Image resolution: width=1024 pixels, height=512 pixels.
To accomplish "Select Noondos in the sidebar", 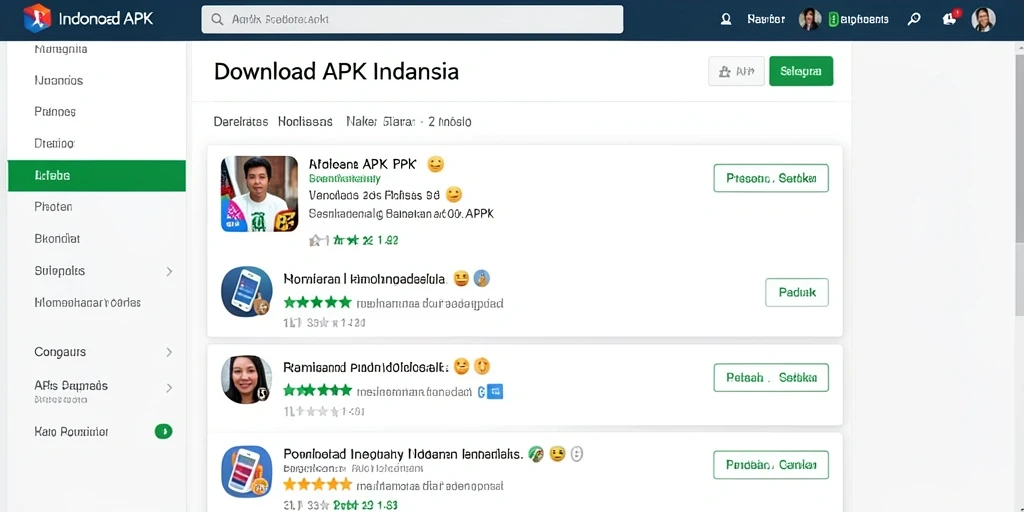I will (x=59, y=80).
